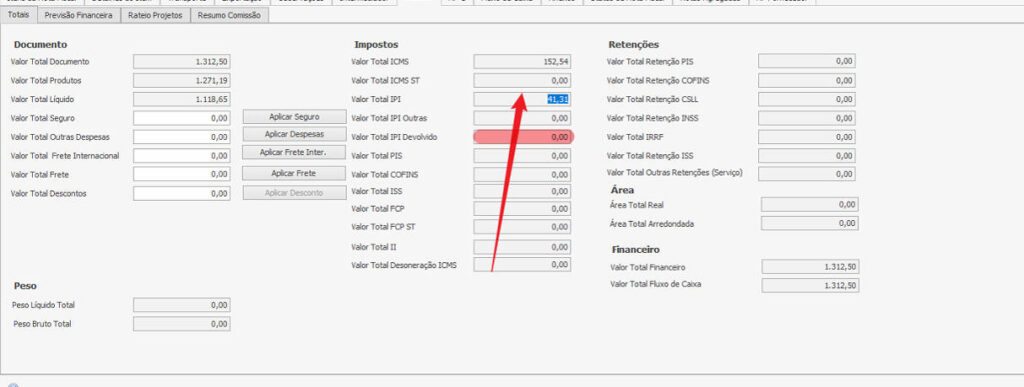The image size is (1024, 387).
Task: Focus the Valor Total Frete Internacional input
Action: click(x=182, y=156)
